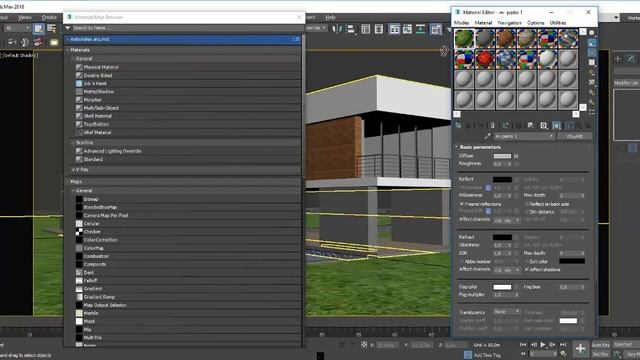Toggle Affect shadows checkbox
The height and width of the screenshot is (360, 640).
[527, 269]
